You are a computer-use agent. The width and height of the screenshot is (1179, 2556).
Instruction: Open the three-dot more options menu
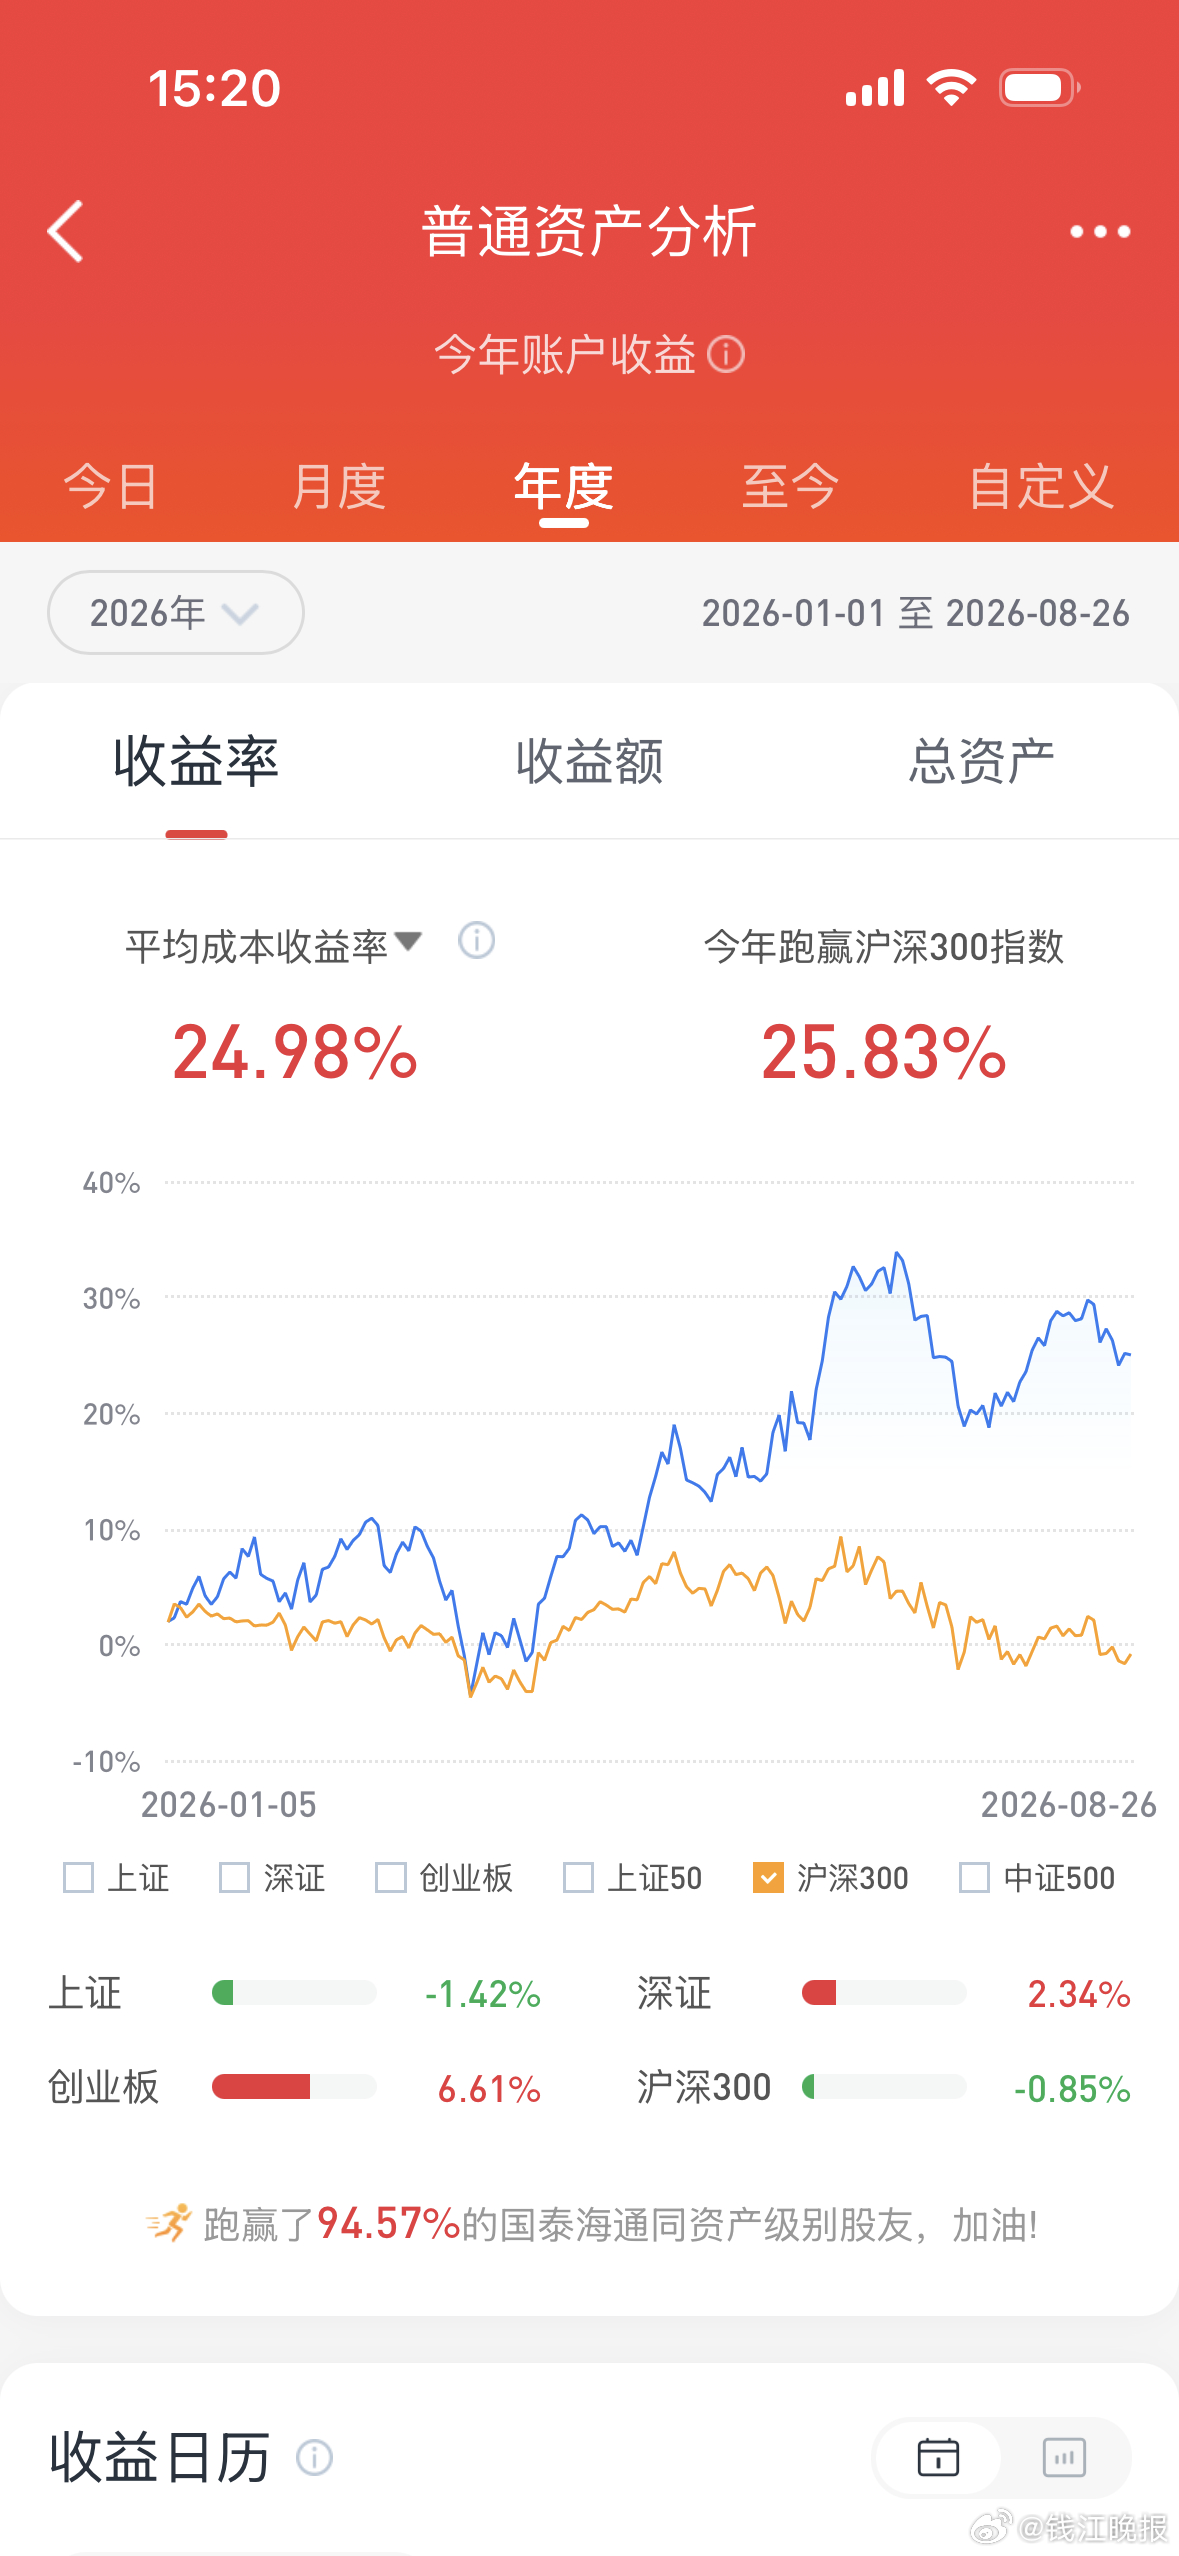click(1100, 231)
